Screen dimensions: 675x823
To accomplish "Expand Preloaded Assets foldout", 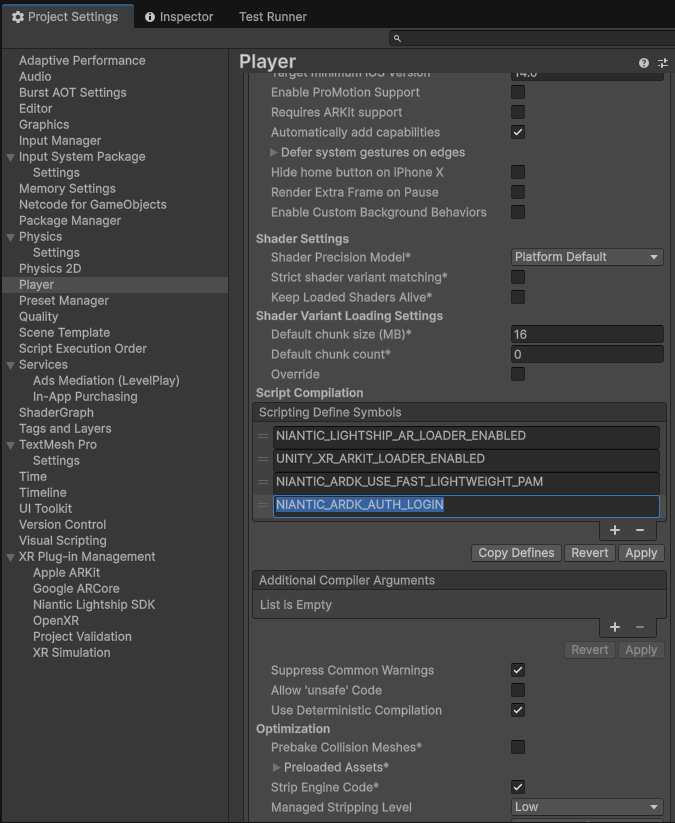I will [x=277, y=767].
